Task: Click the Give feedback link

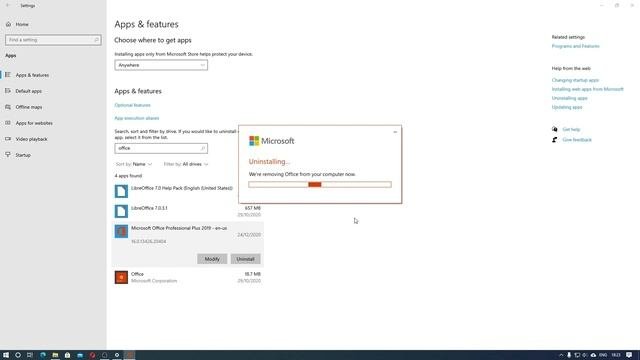Action: click(577, 140)
